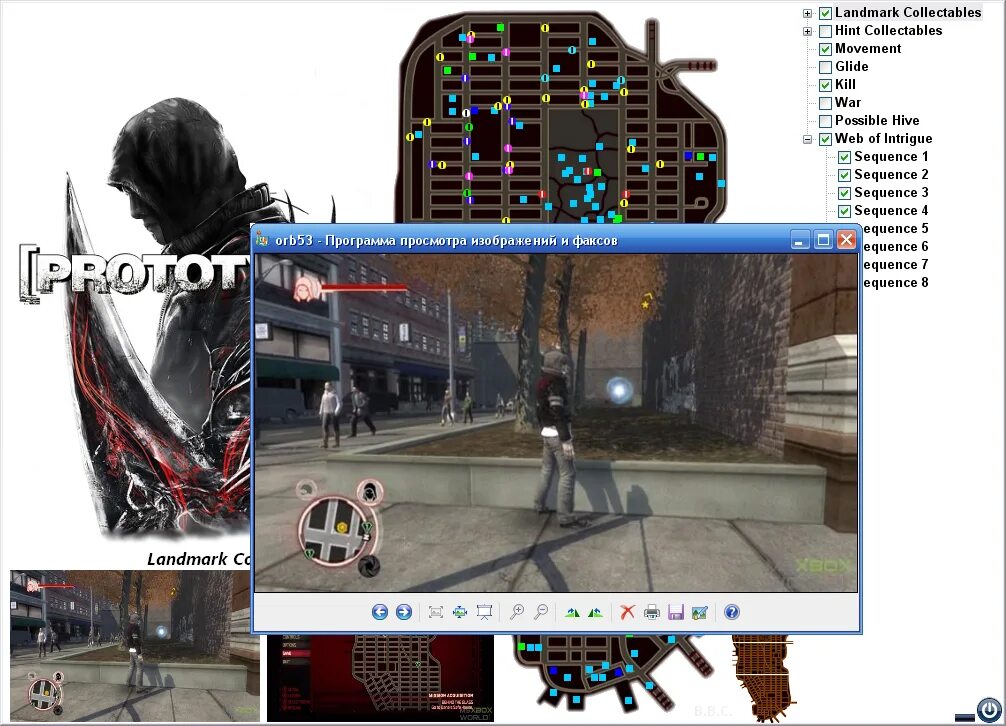Open viewer Help with the question mark icon
This screenshot has height=726, width=1006.
coord(731,612)
